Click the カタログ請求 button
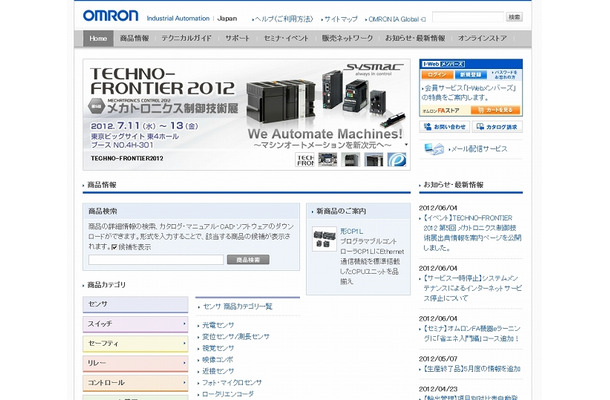This screenshot has height=400, width=610. tap(497, 127)
